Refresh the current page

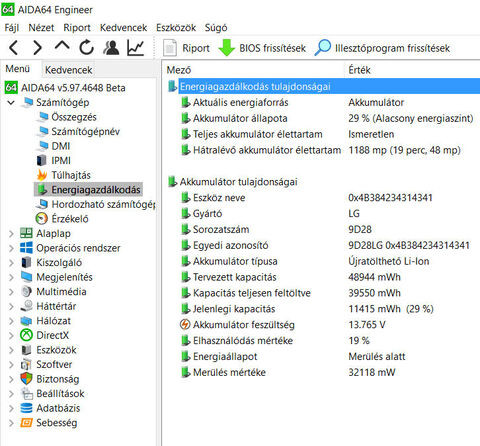pos(87,48)
